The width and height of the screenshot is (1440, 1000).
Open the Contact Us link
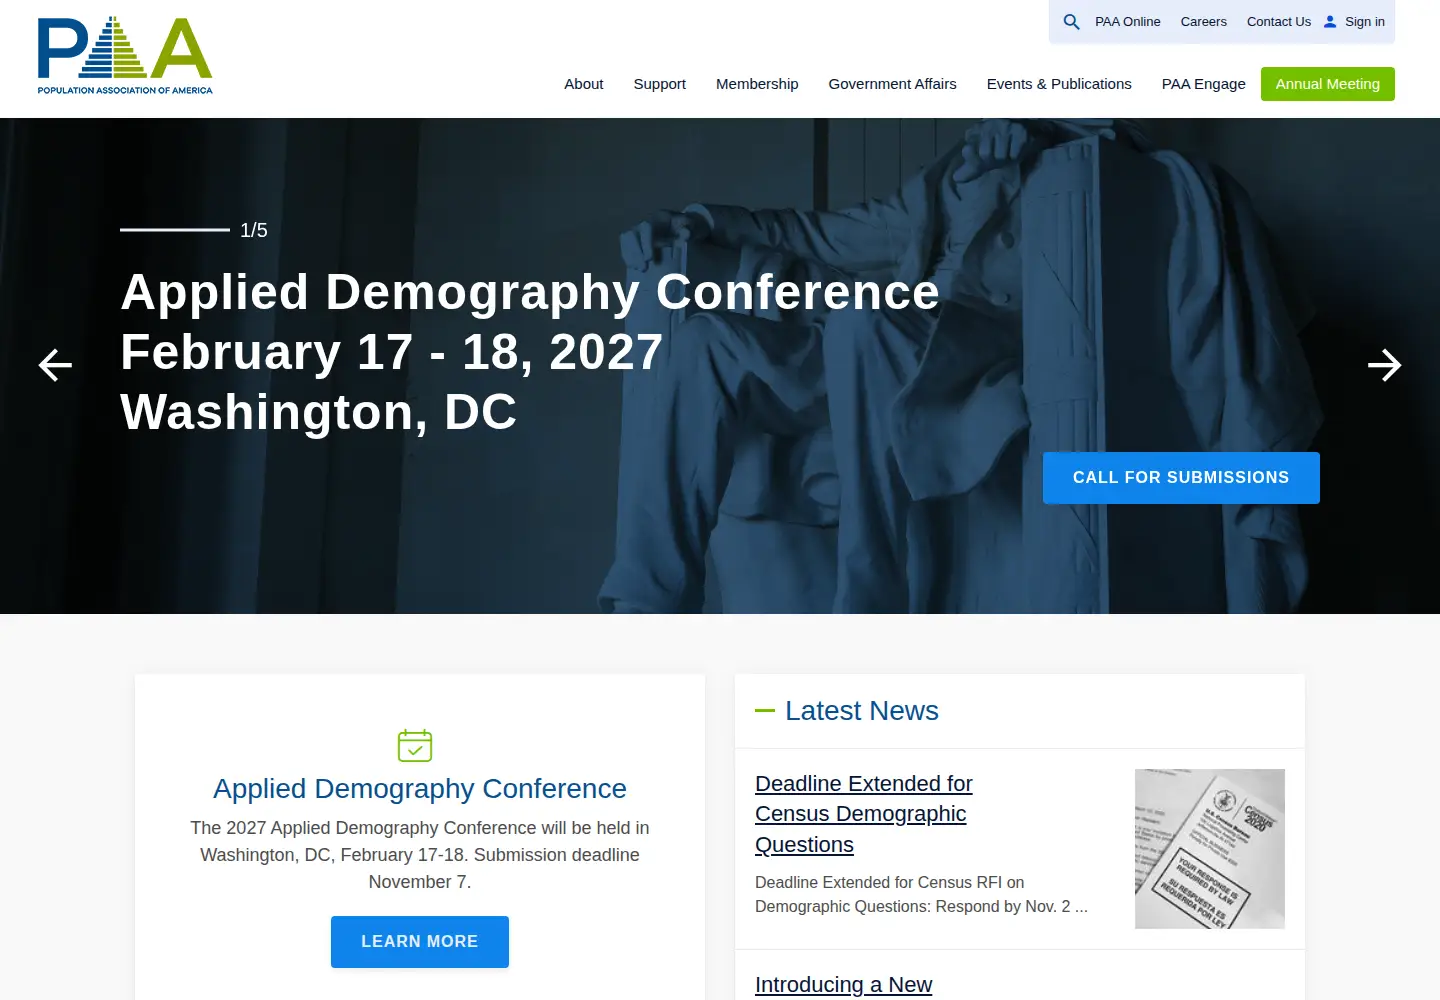pos(1279,22)
